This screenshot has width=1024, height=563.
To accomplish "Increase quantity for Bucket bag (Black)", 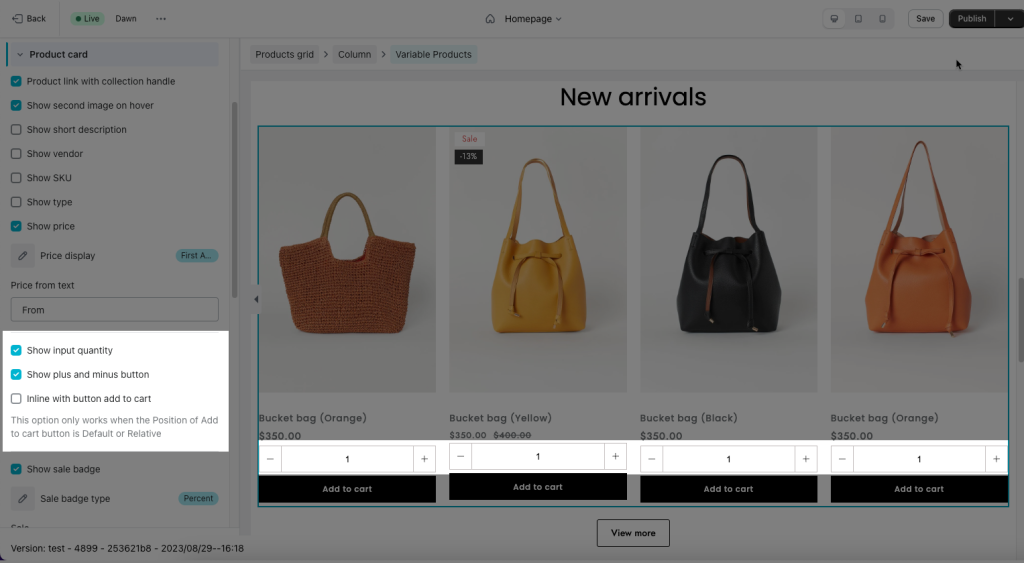I will pyautogui.click(x=806, y=459).
